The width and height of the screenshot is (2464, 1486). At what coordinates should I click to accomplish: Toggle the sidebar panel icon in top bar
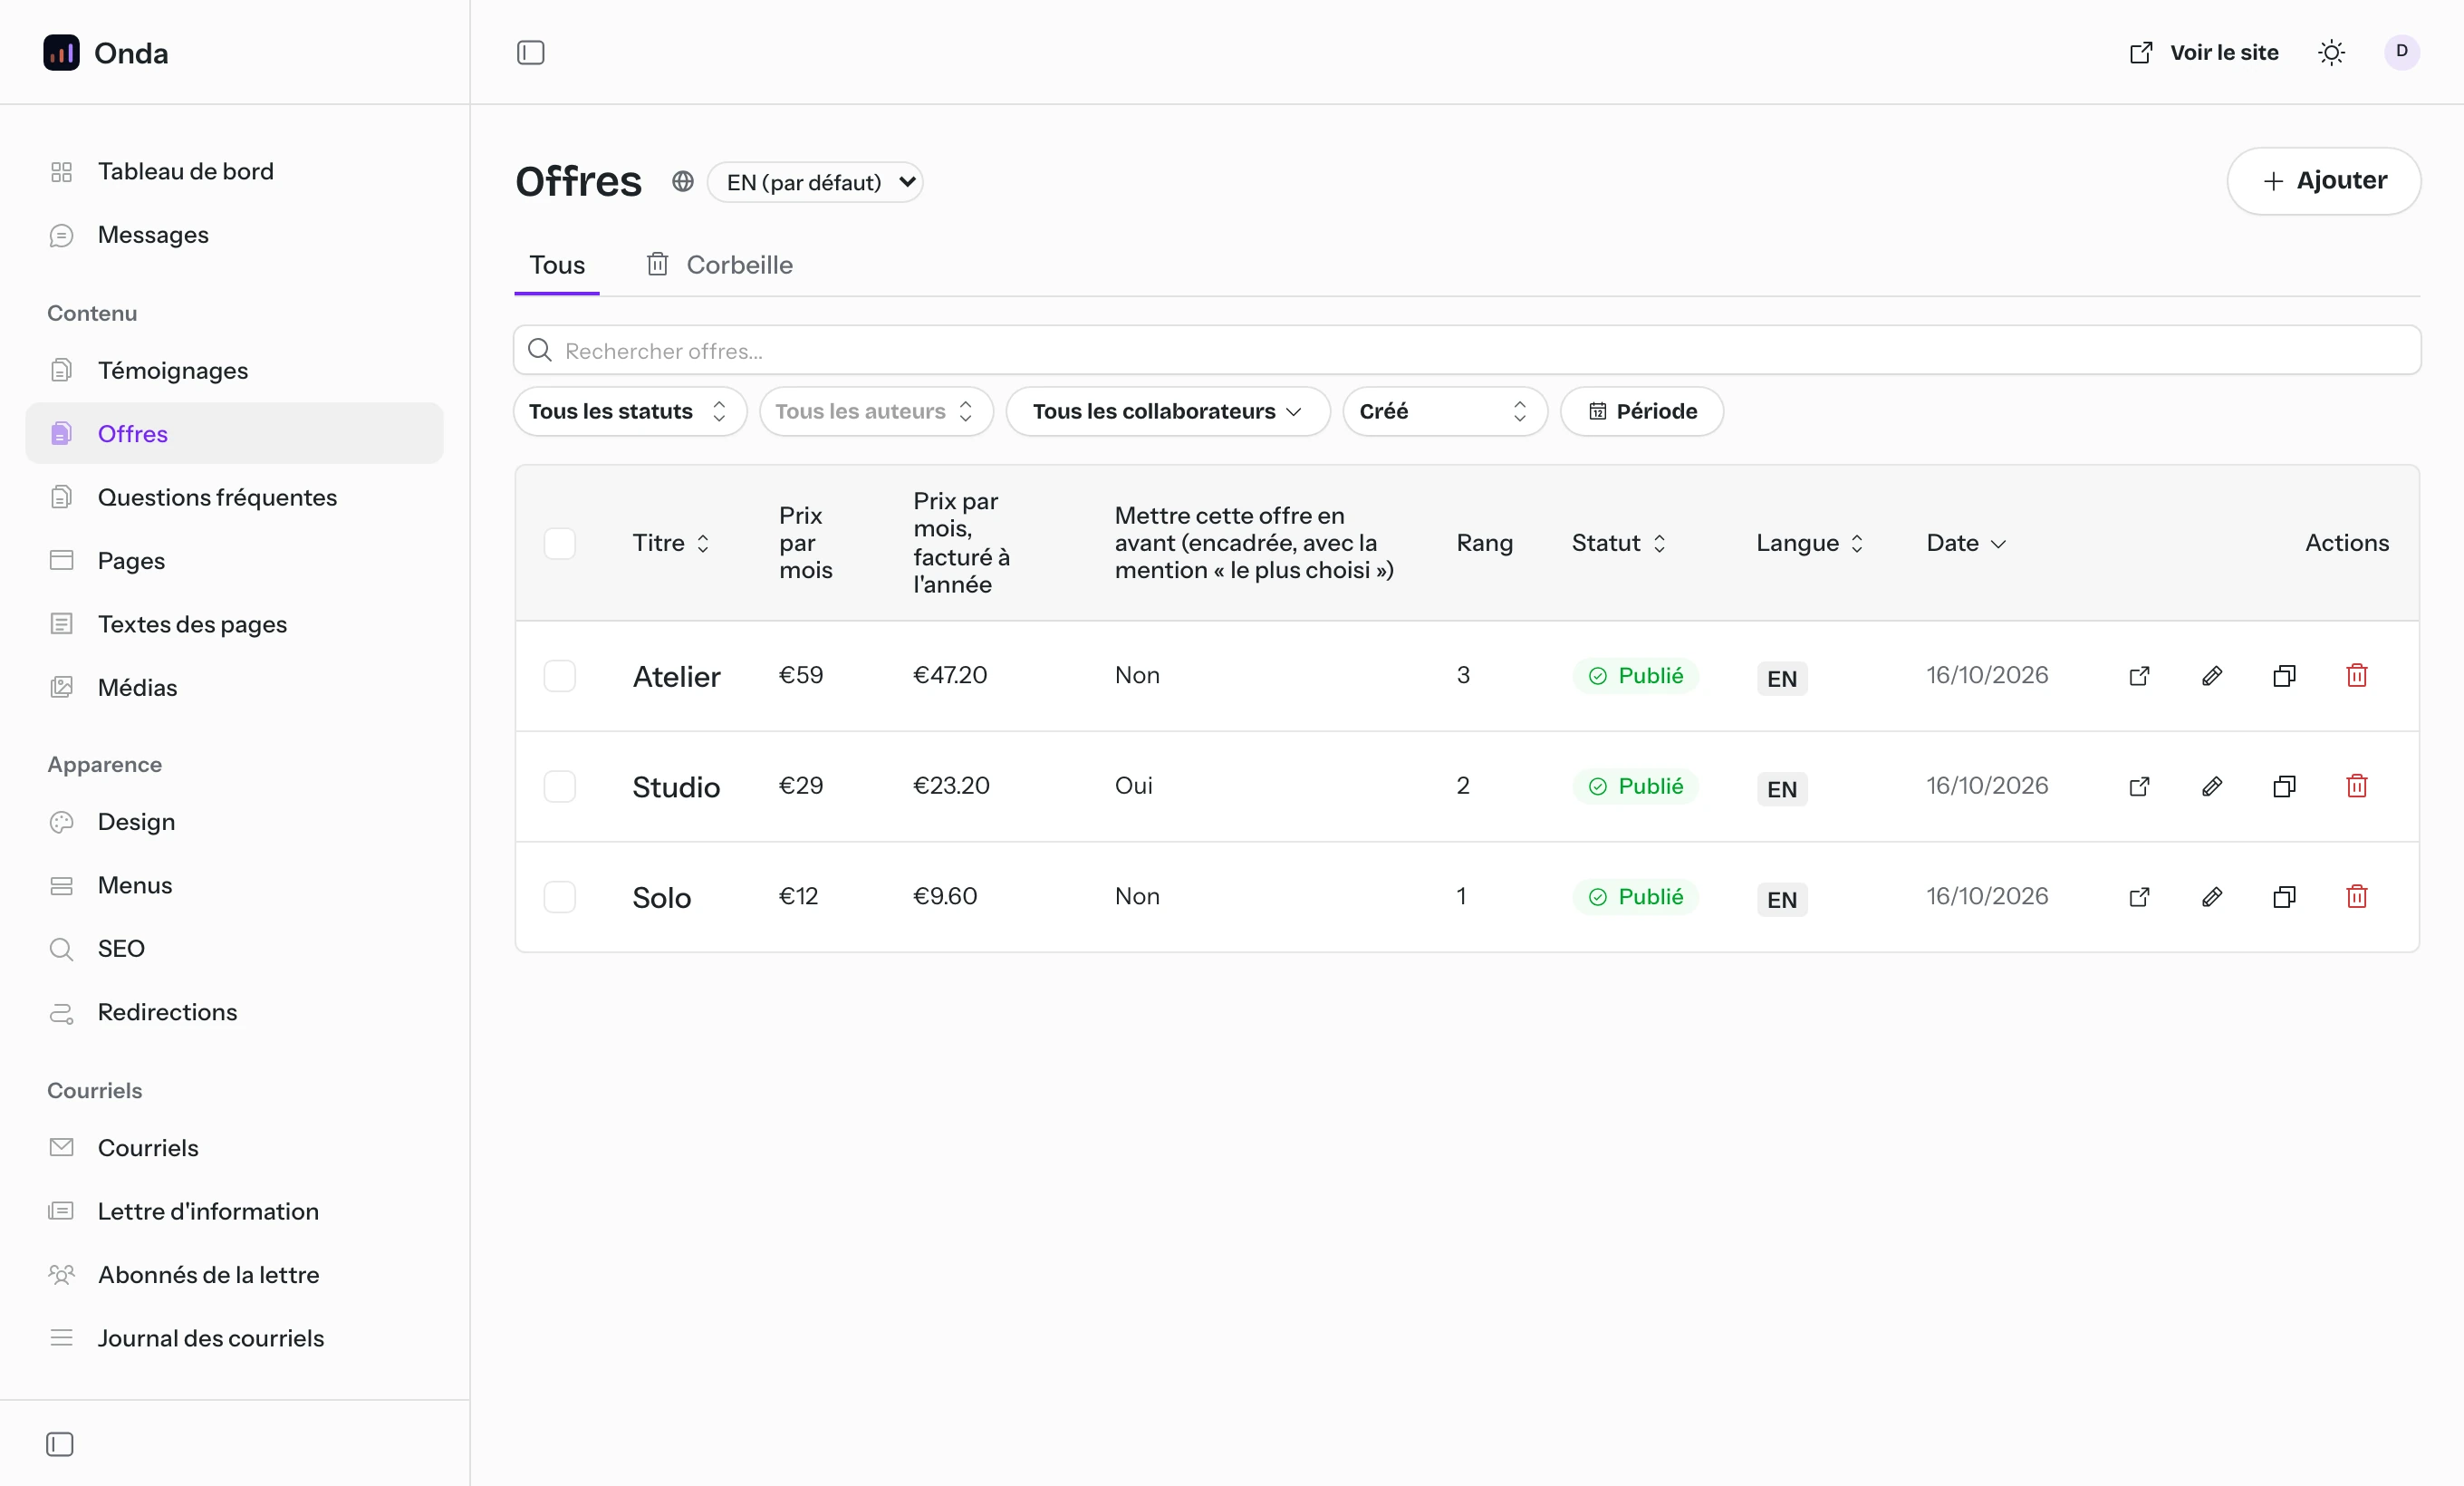pos(530,52)
